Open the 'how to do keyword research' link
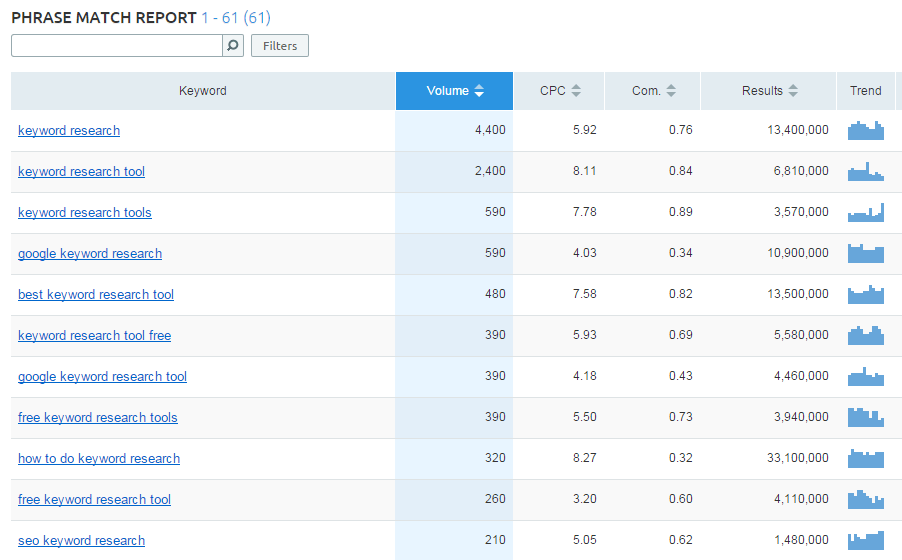 [99, 459]
